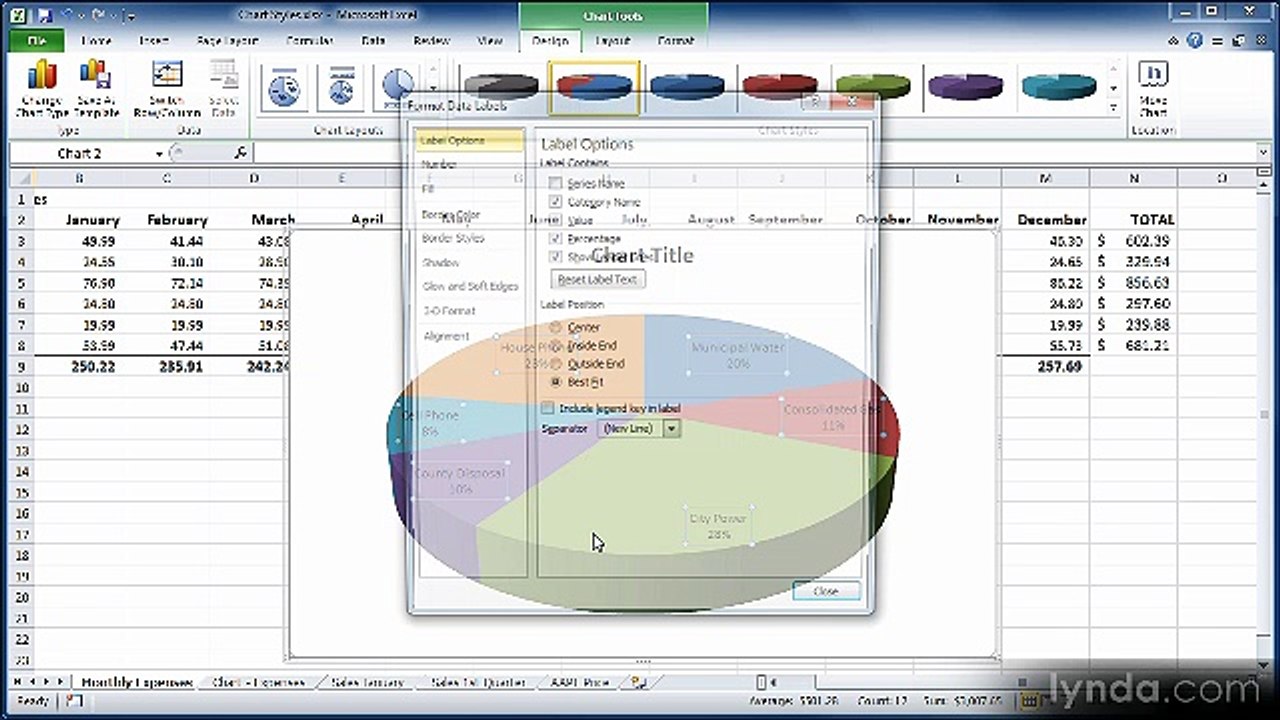Choose the second chart layout thumbnail

342,89
